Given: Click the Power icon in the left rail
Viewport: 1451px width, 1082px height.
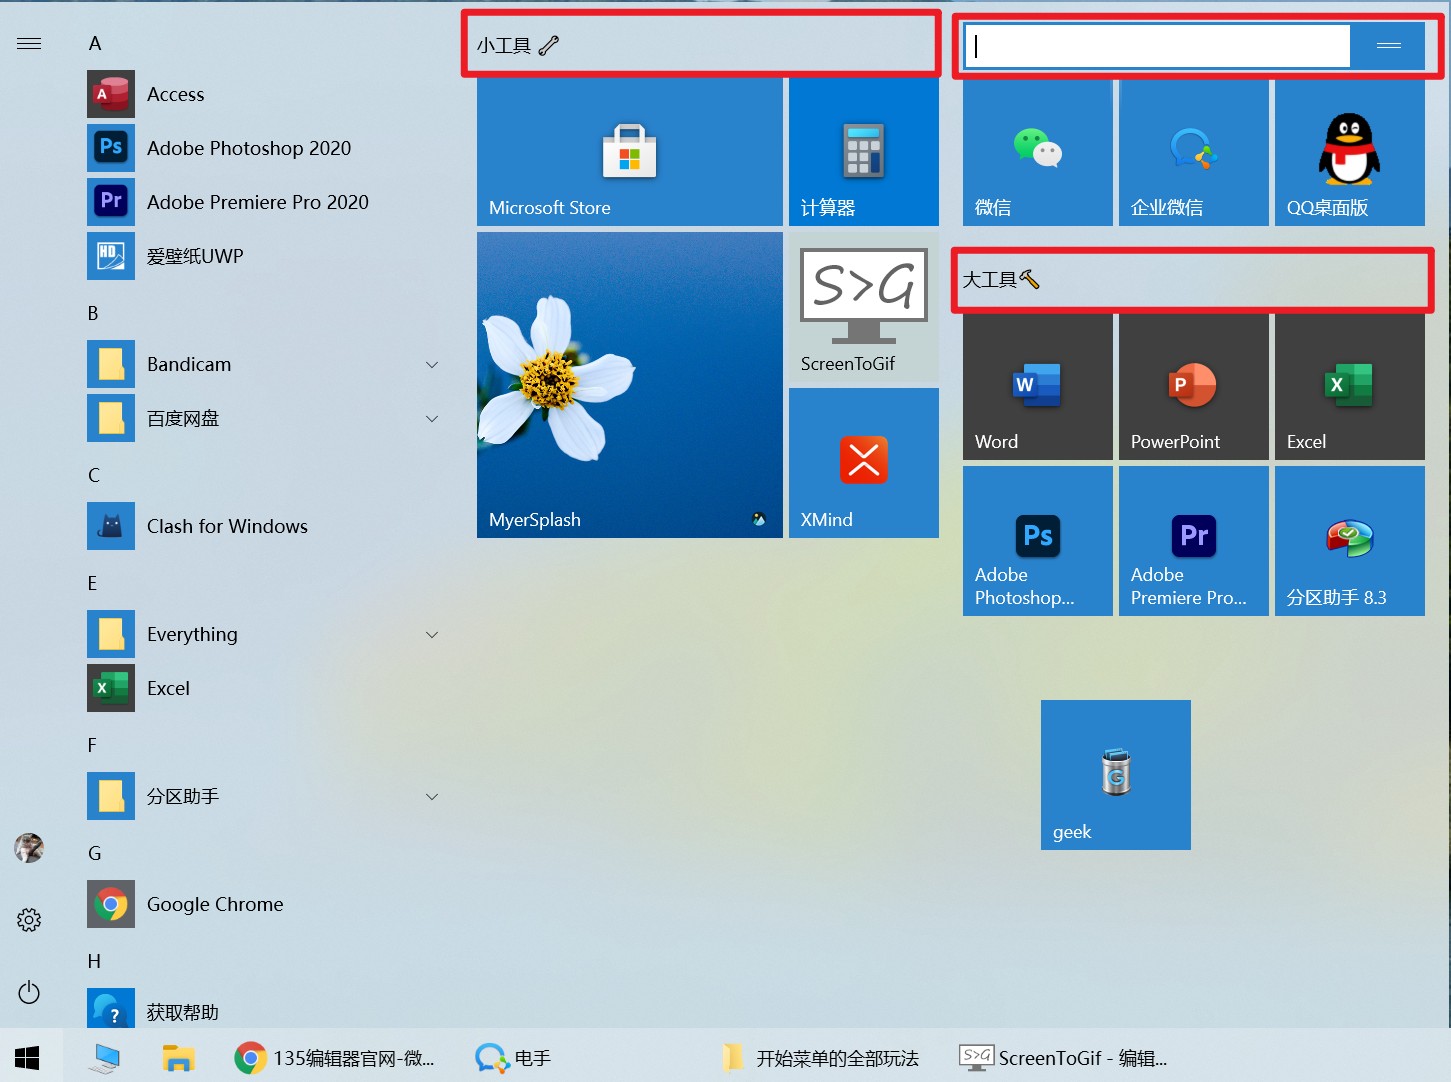Looking at the screenshot, I should click(29, 992).
